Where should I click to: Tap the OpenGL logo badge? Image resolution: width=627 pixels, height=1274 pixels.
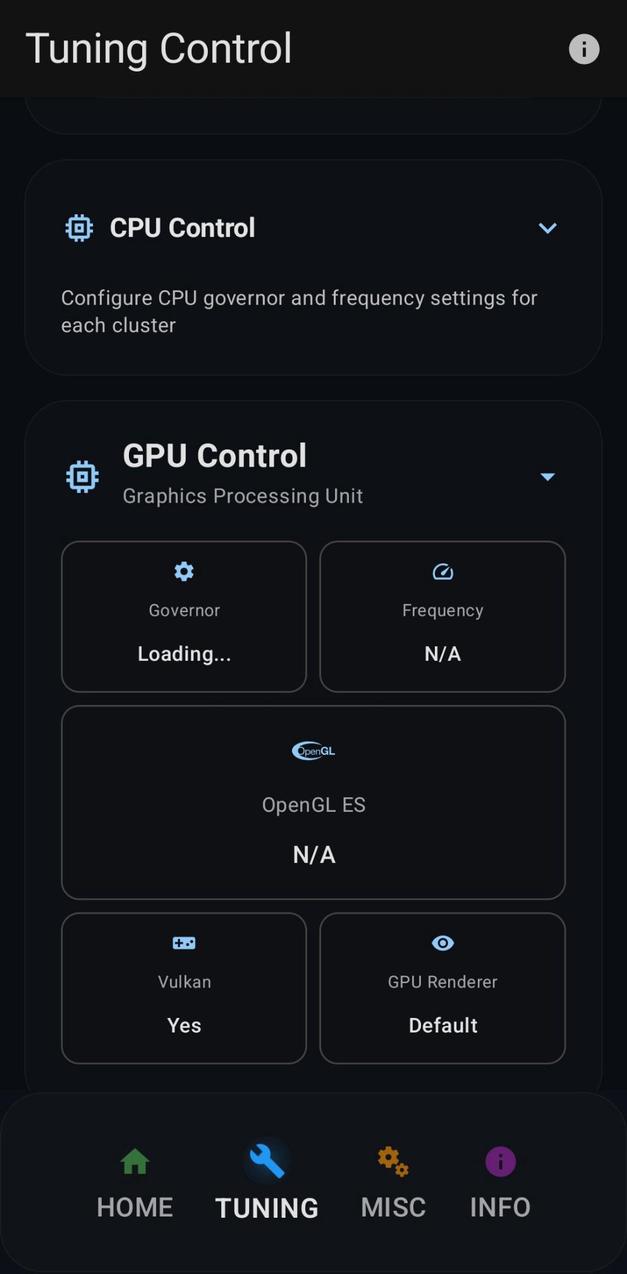pos(313,750)
